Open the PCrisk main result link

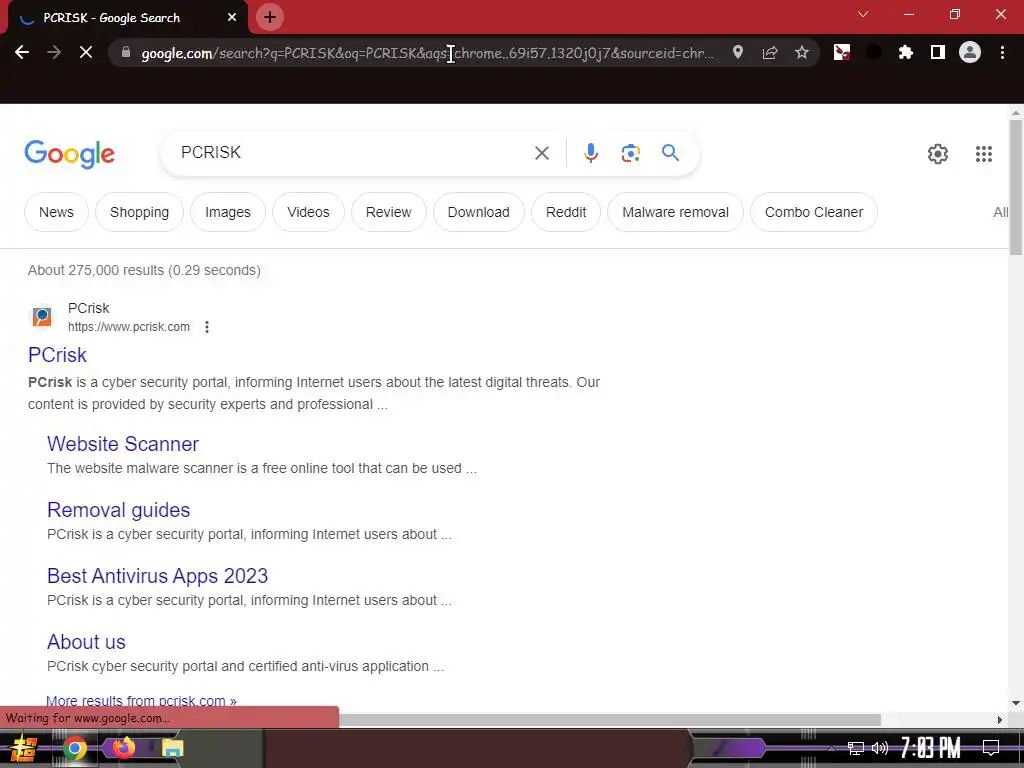[57, 355]
